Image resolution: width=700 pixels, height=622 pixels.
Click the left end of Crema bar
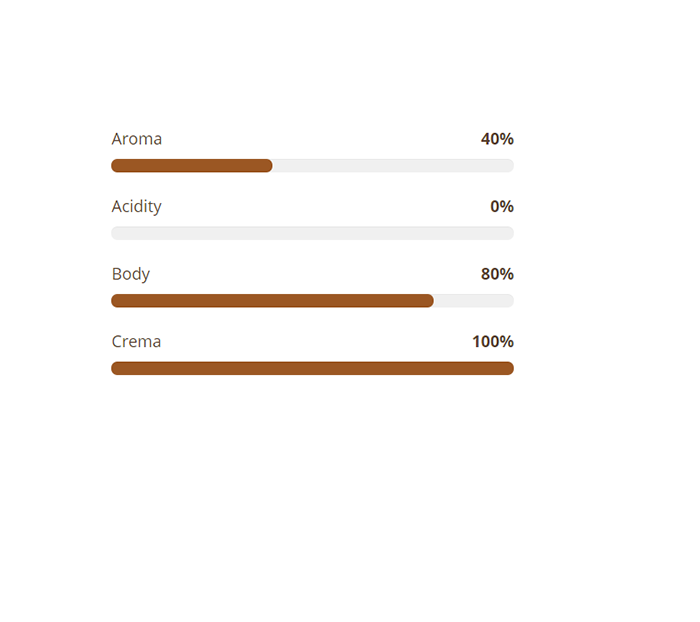(117, 368)
